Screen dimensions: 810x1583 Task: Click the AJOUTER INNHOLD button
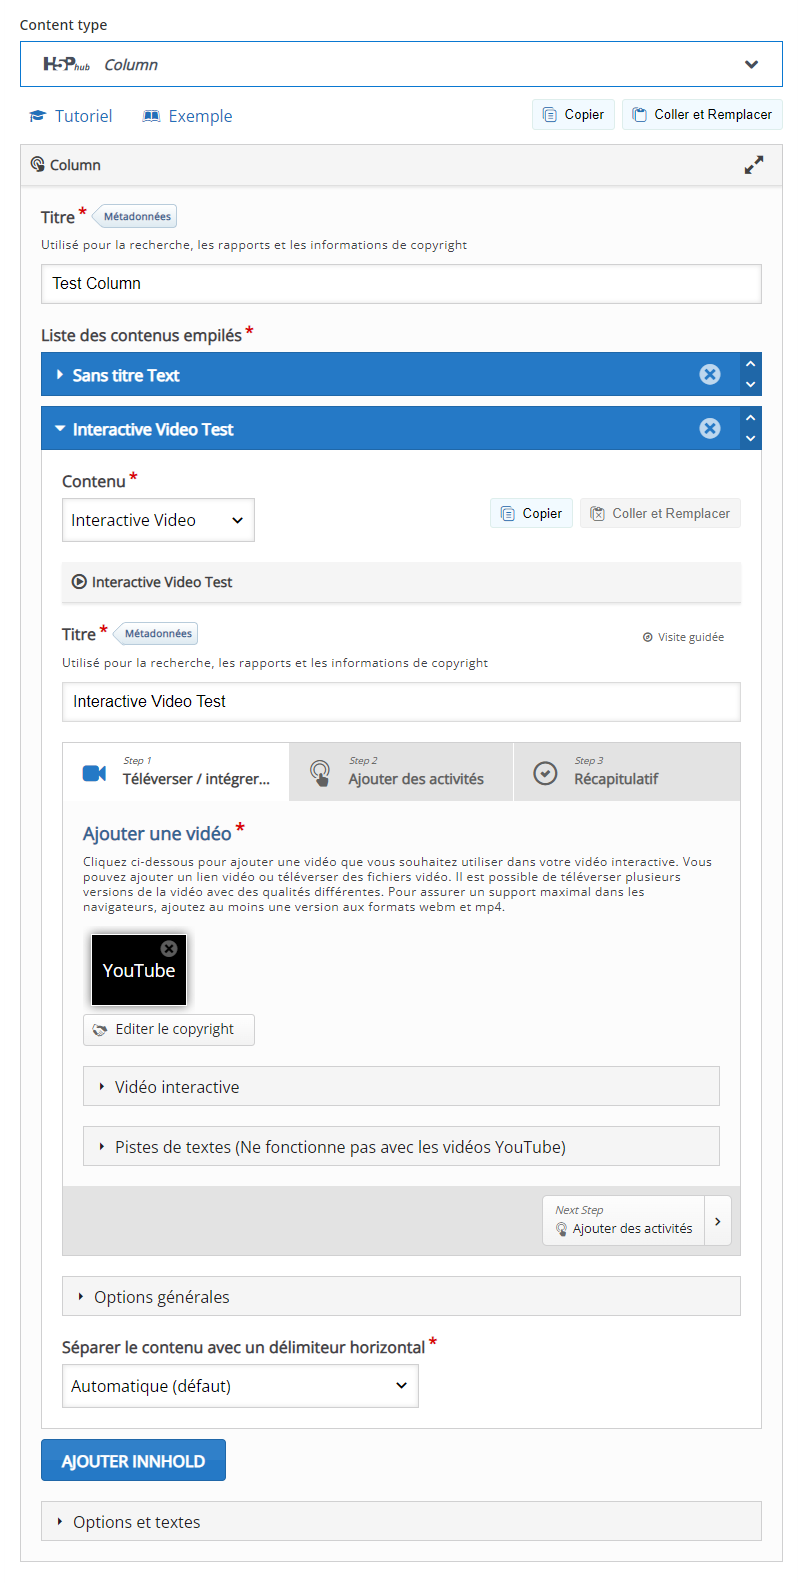[x=133, y=1461]
